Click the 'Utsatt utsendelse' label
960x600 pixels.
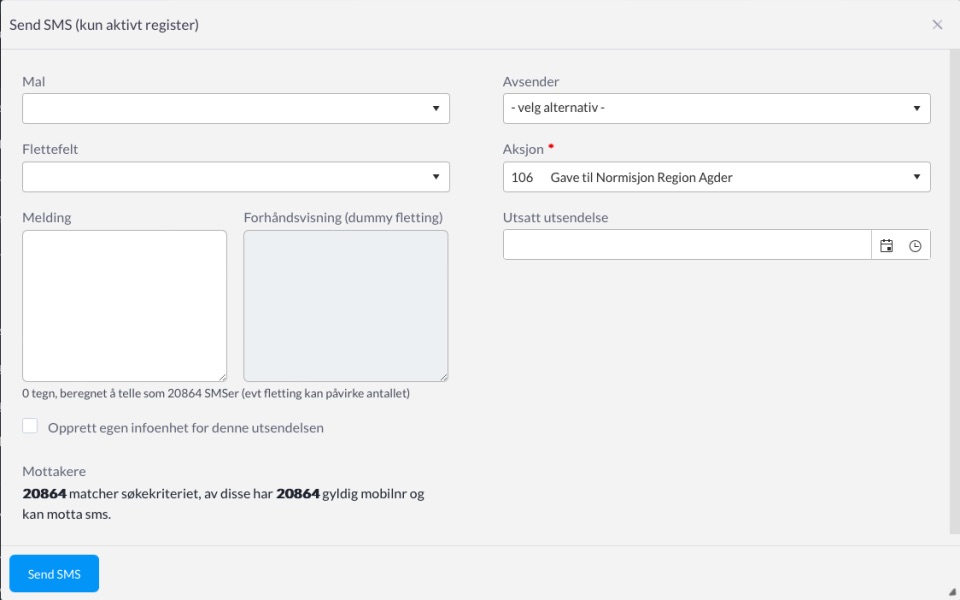click(x=555, y=217)
